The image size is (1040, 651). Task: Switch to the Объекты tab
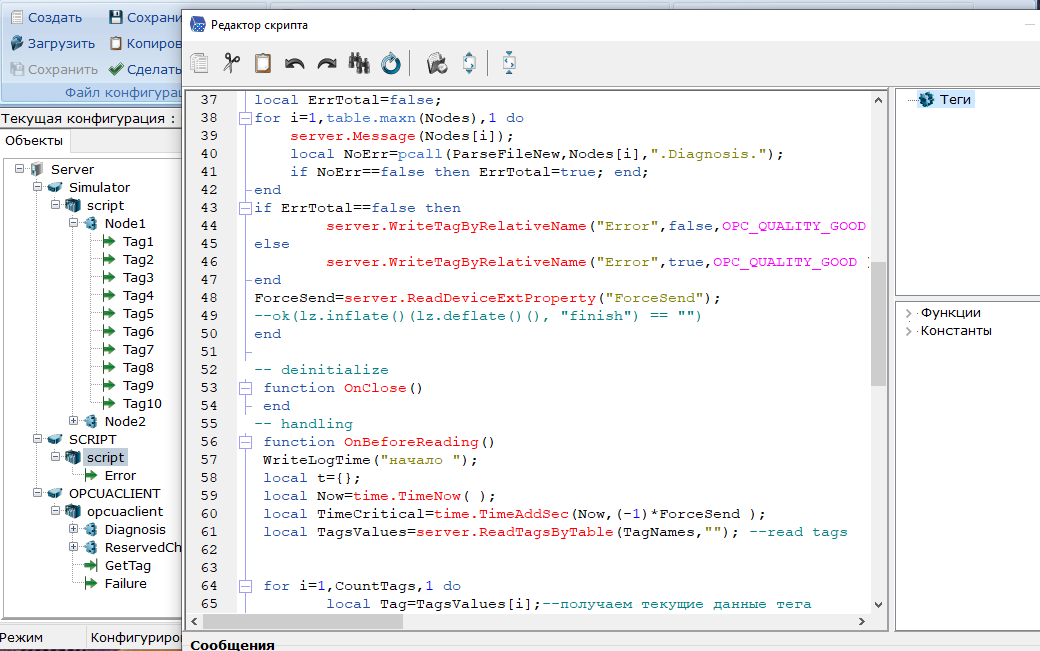34,141
